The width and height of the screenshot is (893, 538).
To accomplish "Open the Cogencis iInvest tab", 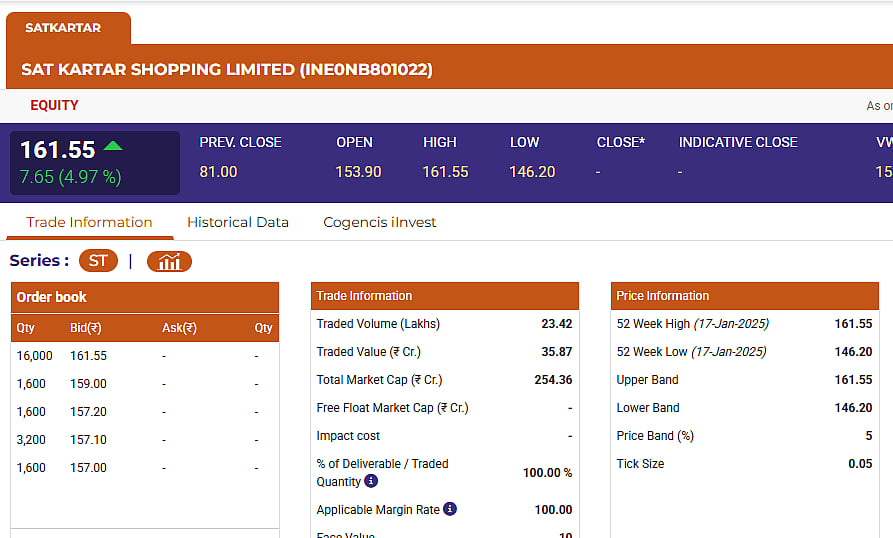I will coord(380,222).
